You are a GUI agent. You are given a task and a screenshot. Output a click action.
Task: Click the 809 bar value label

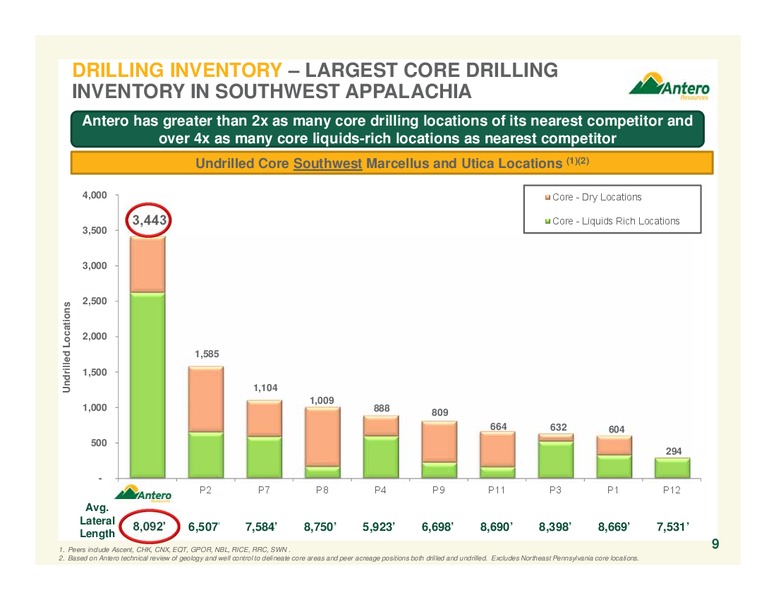439,412
